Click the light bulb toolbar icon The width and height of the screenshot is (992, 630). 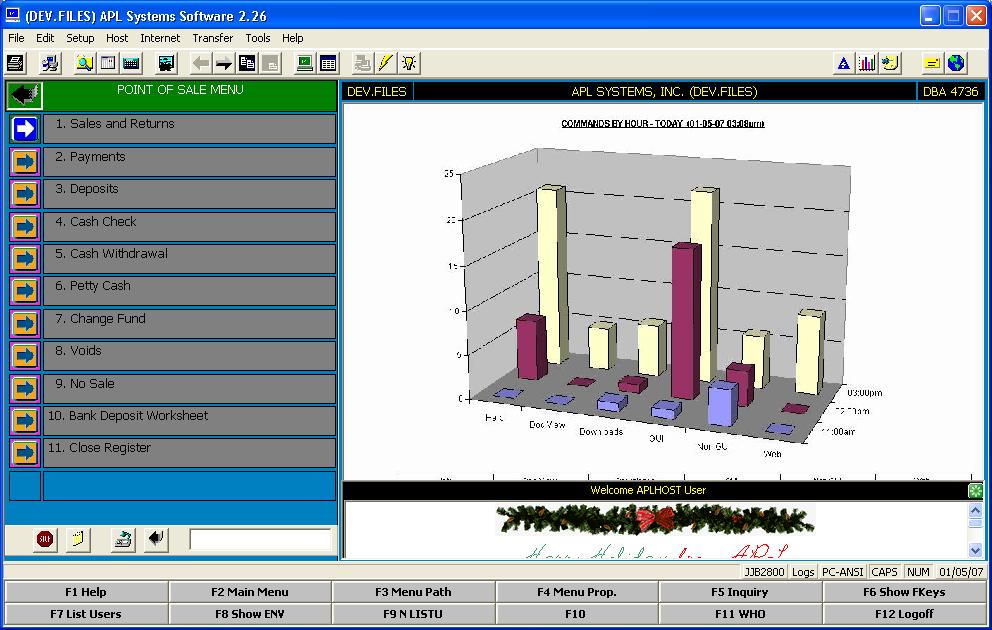[409, 63]
